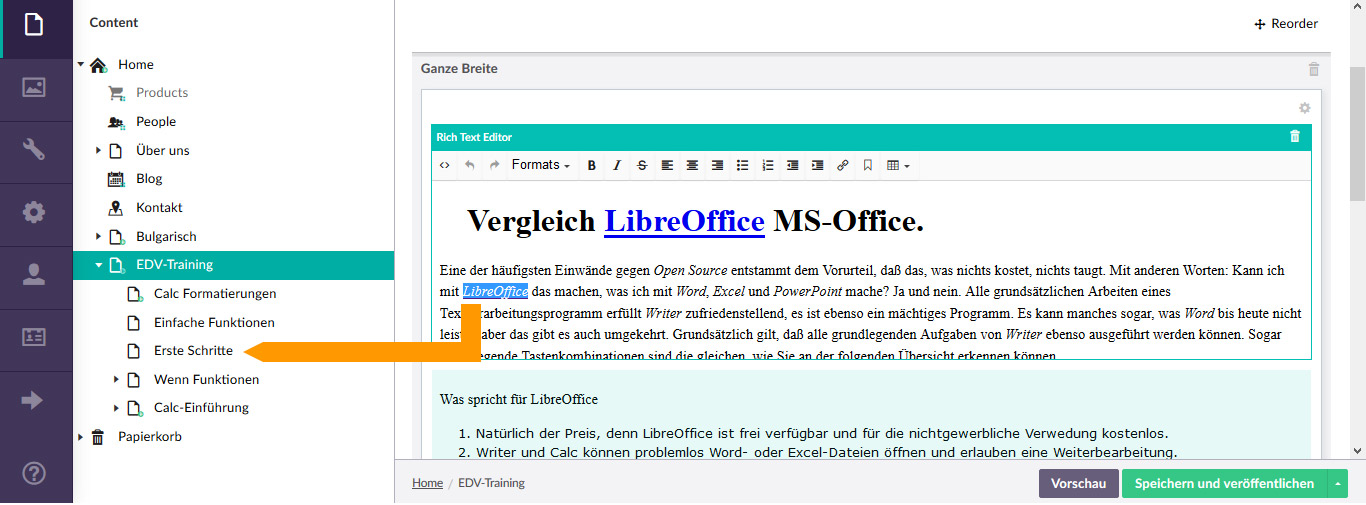Collapse the Home tree node

tap(81, 64)
